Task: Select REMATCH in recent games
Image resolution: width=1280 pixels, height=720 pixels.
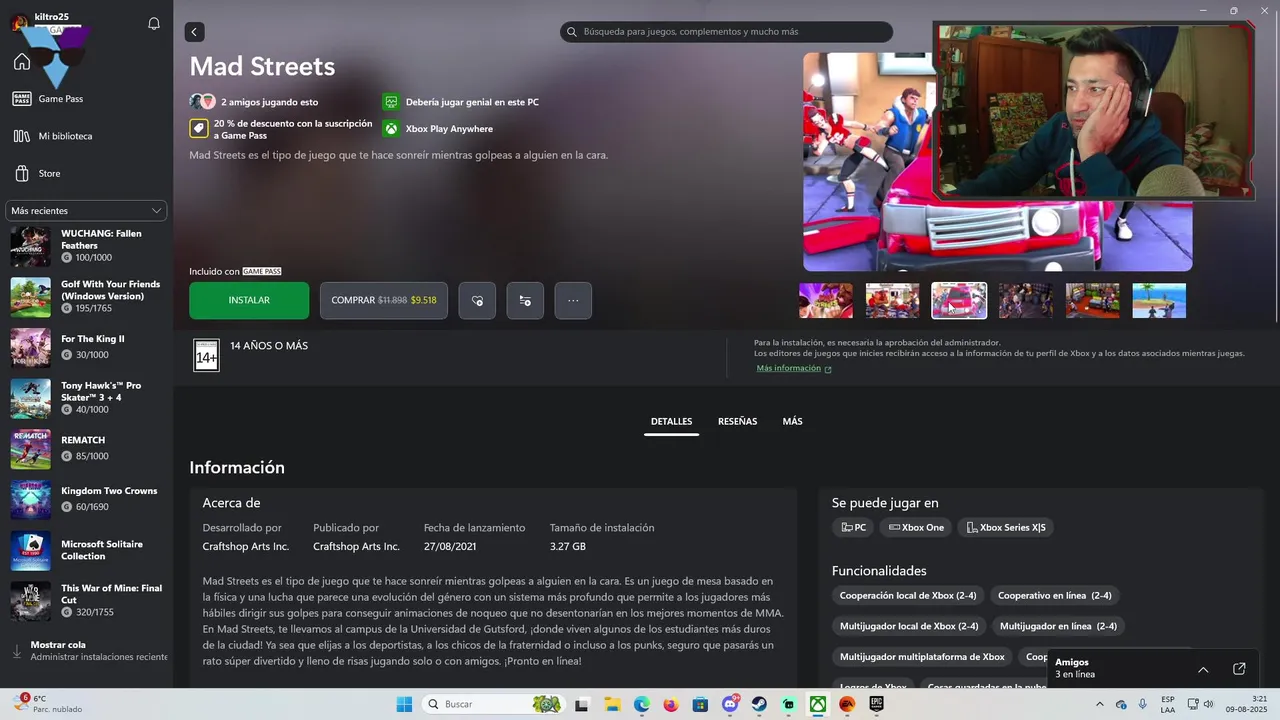Action: click(86, 448)
